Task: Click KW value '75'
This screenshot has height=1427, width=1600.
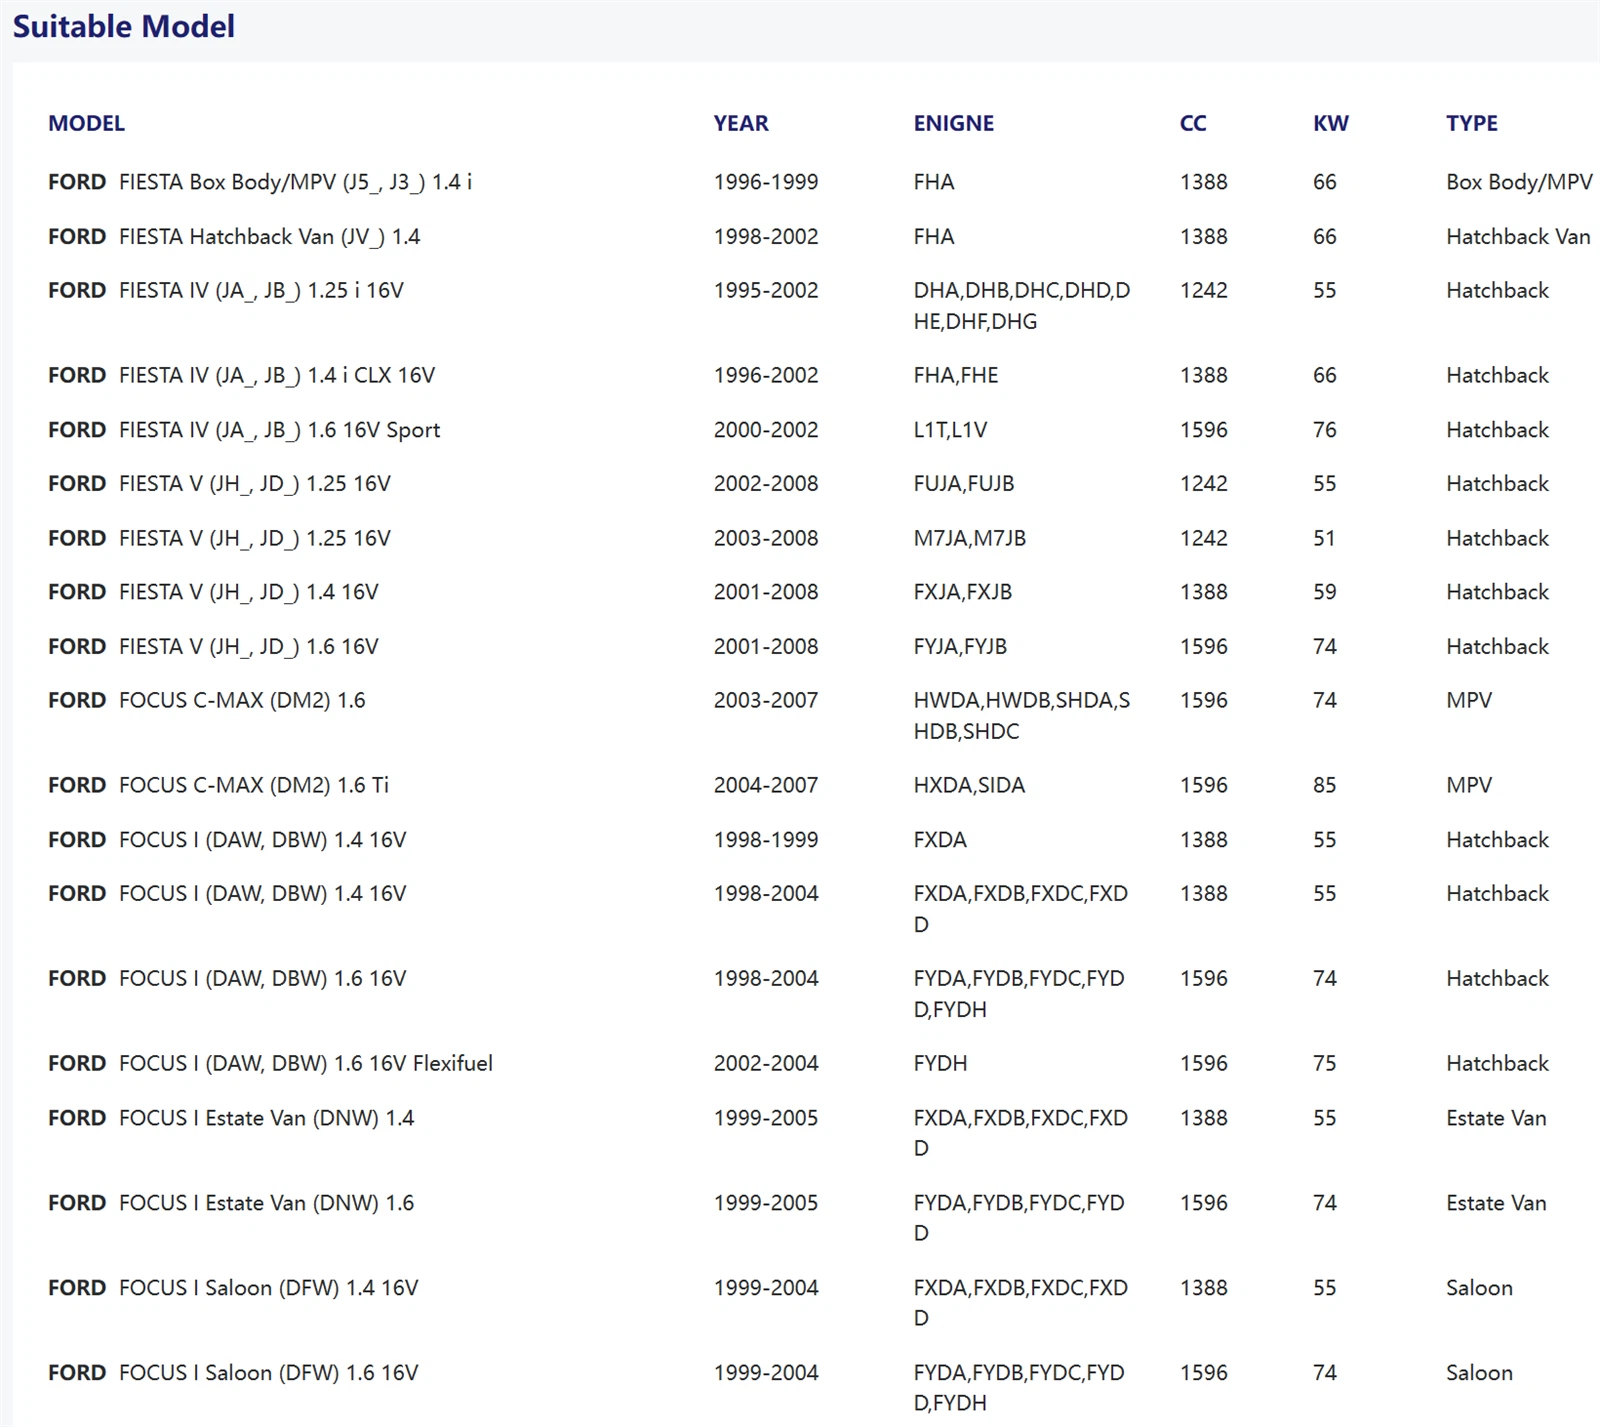Action: click(x=1325, y=1064)
